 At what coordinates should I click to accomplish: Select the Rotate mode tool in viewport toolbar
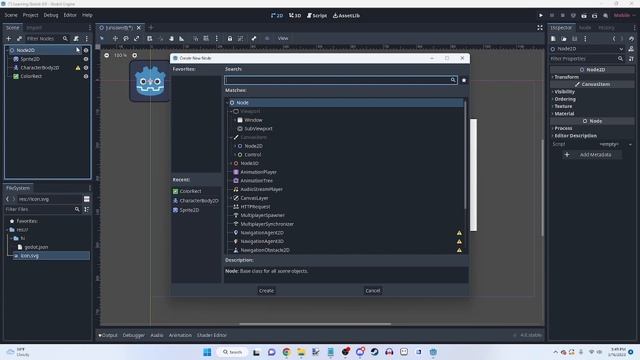[x=126, y=38]
